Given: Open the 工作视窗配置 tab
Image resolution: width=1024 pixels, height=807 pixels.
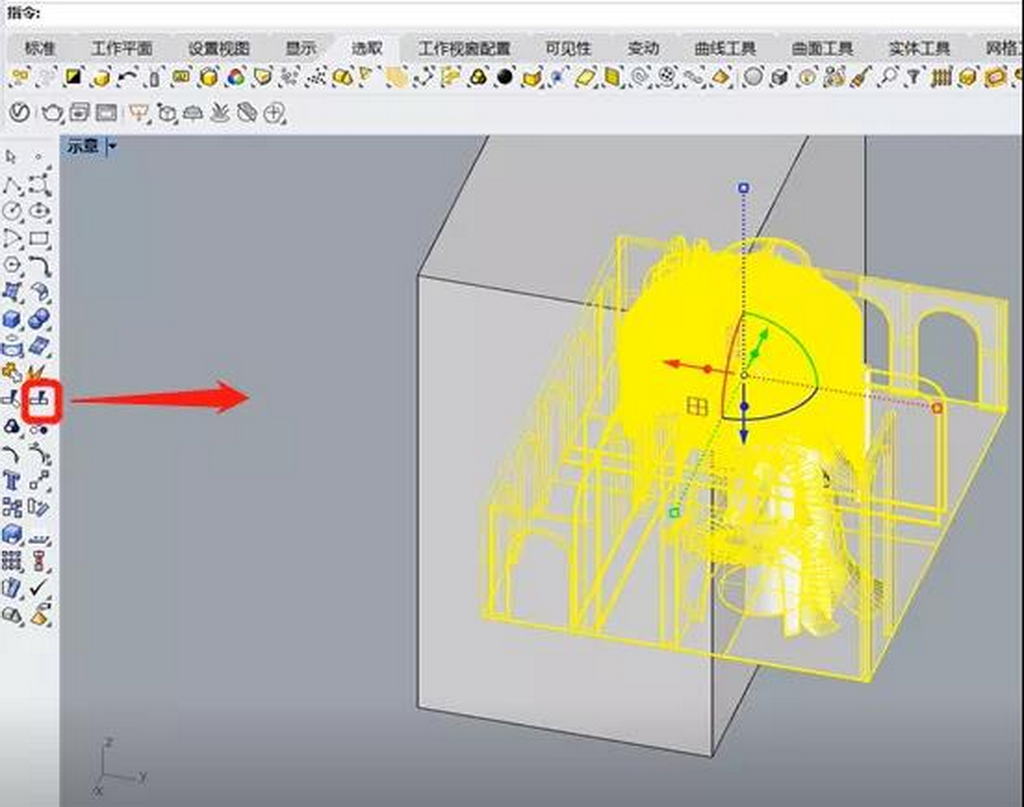Looking at the screenshot, I should [463, 48].
